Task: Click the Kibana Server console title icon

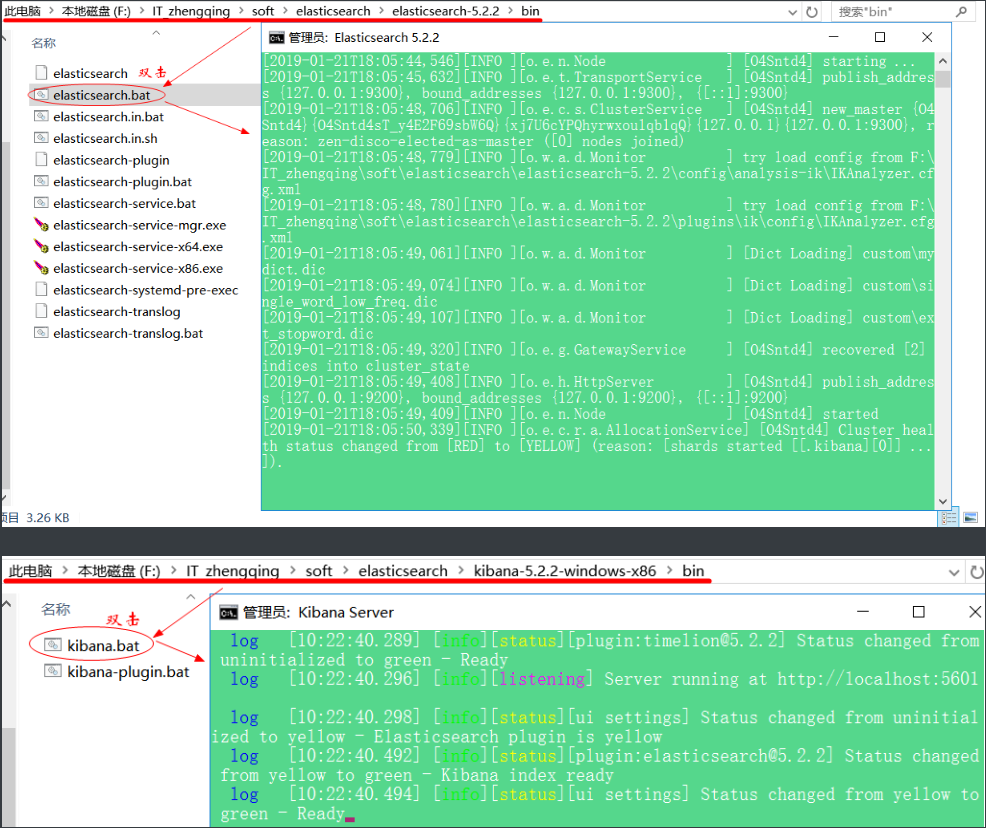Action: (228, 612)
